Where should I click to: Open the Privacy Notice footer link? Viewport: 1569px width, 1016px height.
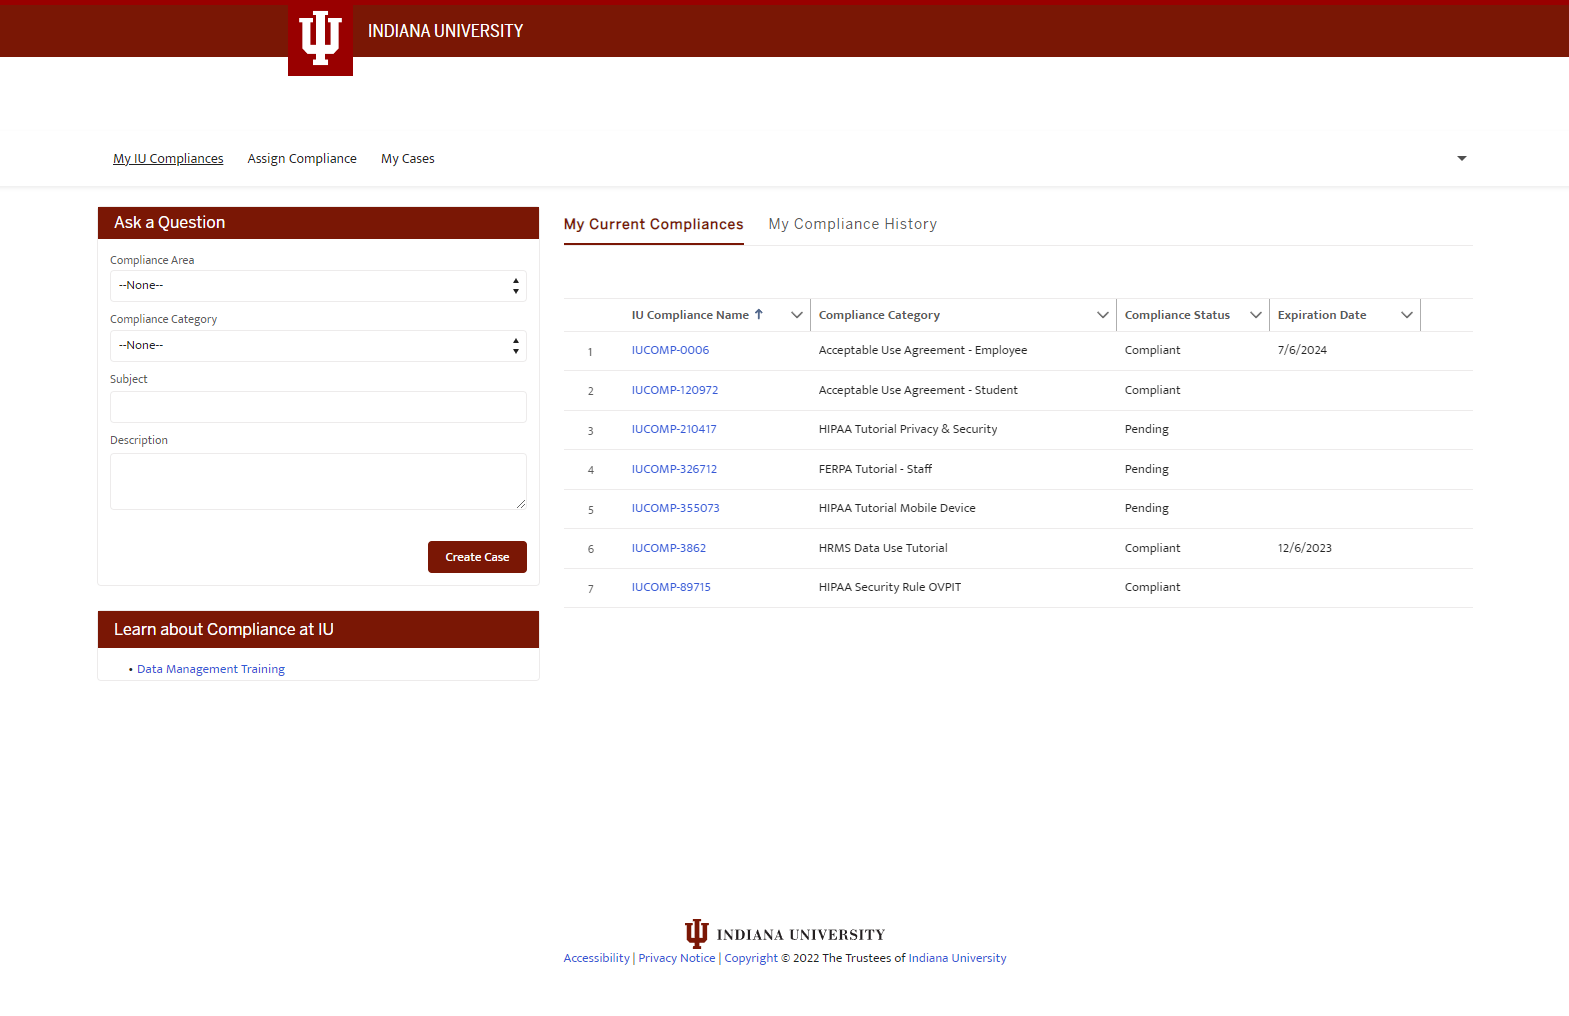677,958
